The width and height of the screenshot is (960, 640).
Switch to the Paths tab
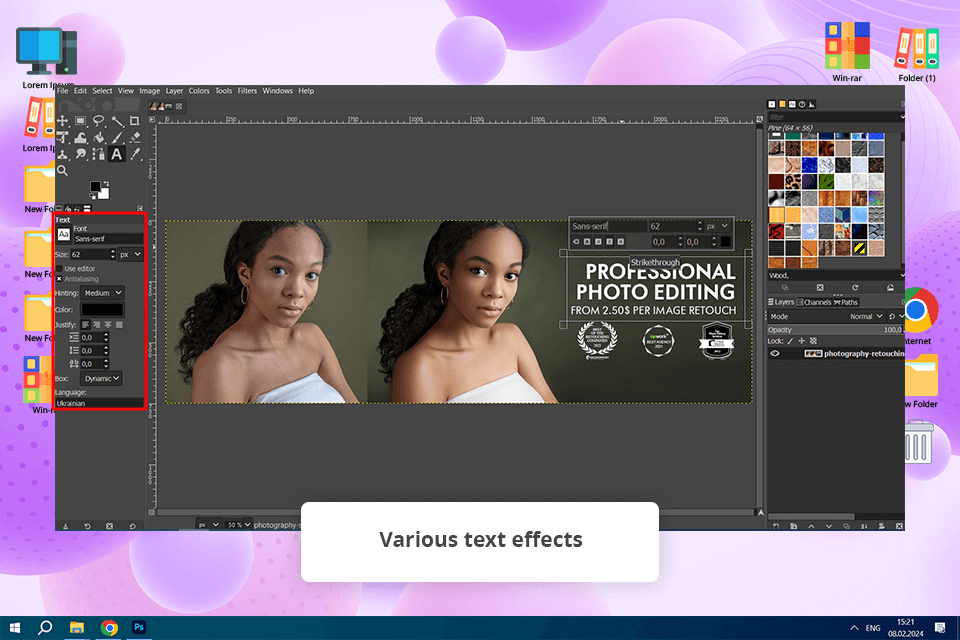[x=846, y=302]
